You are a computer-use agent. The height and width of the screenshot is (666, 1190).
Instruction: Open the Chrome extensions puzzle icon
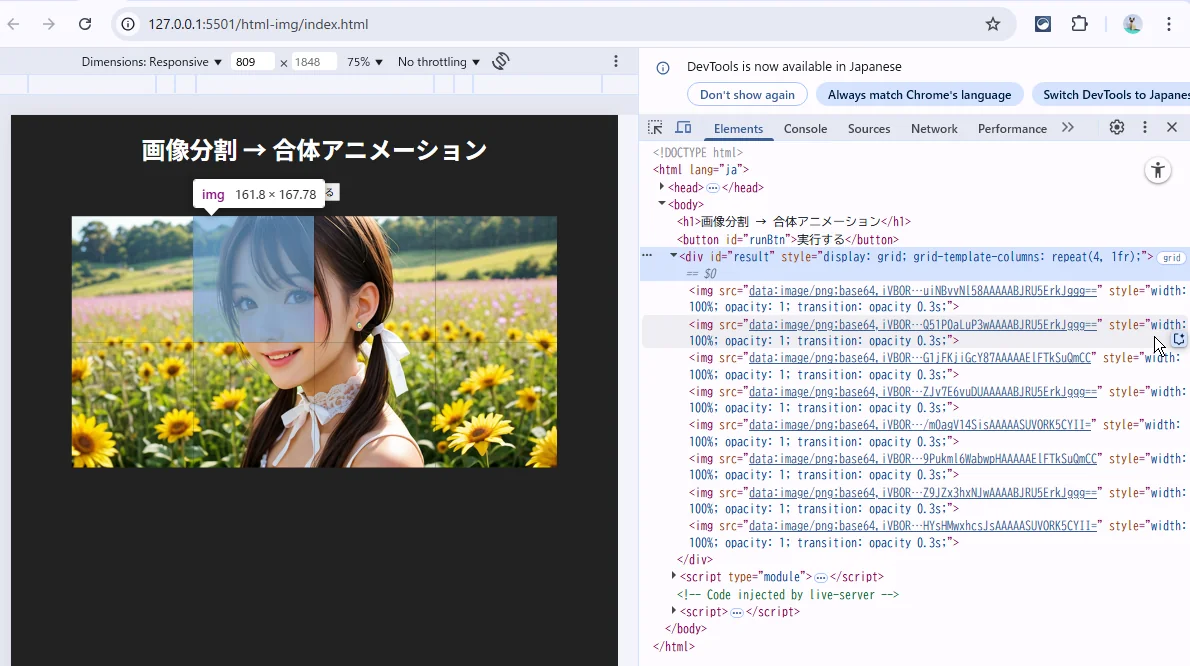1079,24
